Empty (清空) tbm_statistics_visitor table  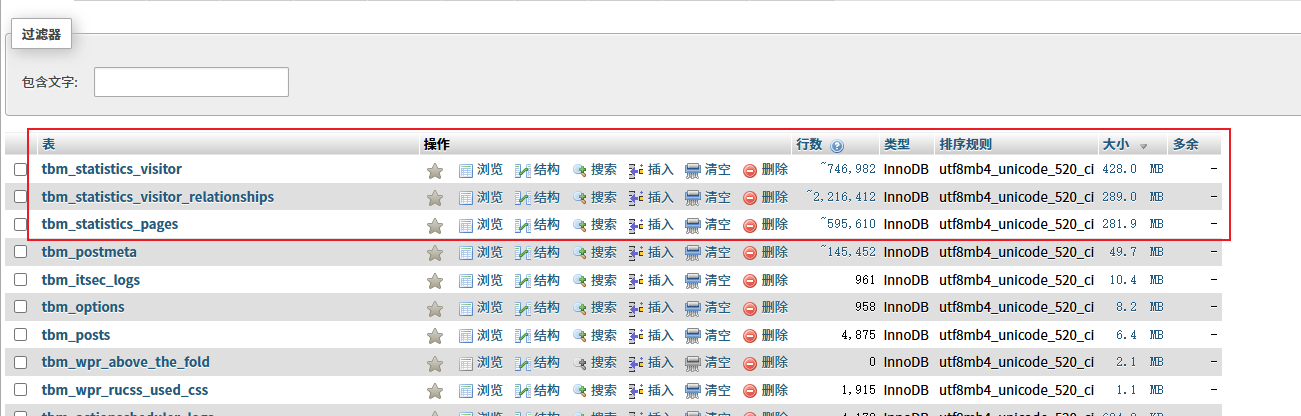(708, 170)
